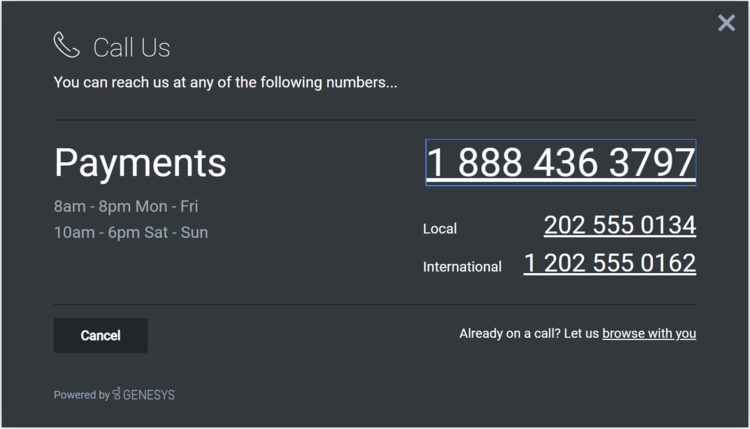
Task: Dial the toll-free number 1 888 436 3797
Action: click(560, 162)
